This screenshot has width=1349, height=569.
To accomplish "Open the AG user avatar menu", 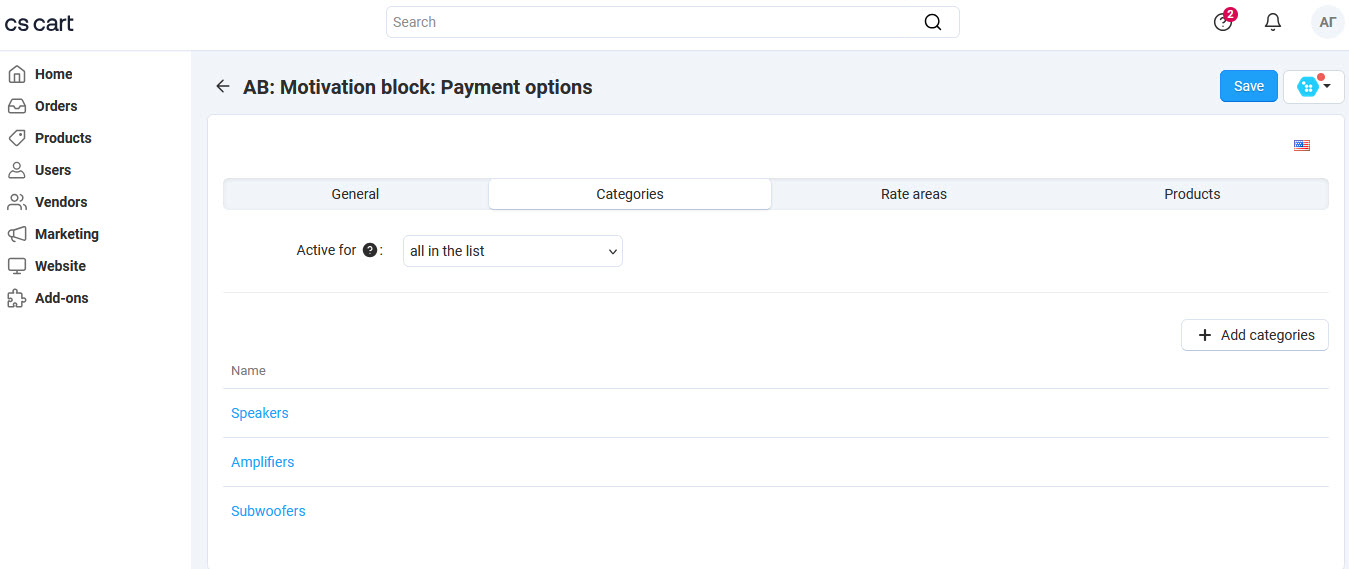I will (1327, 22).
